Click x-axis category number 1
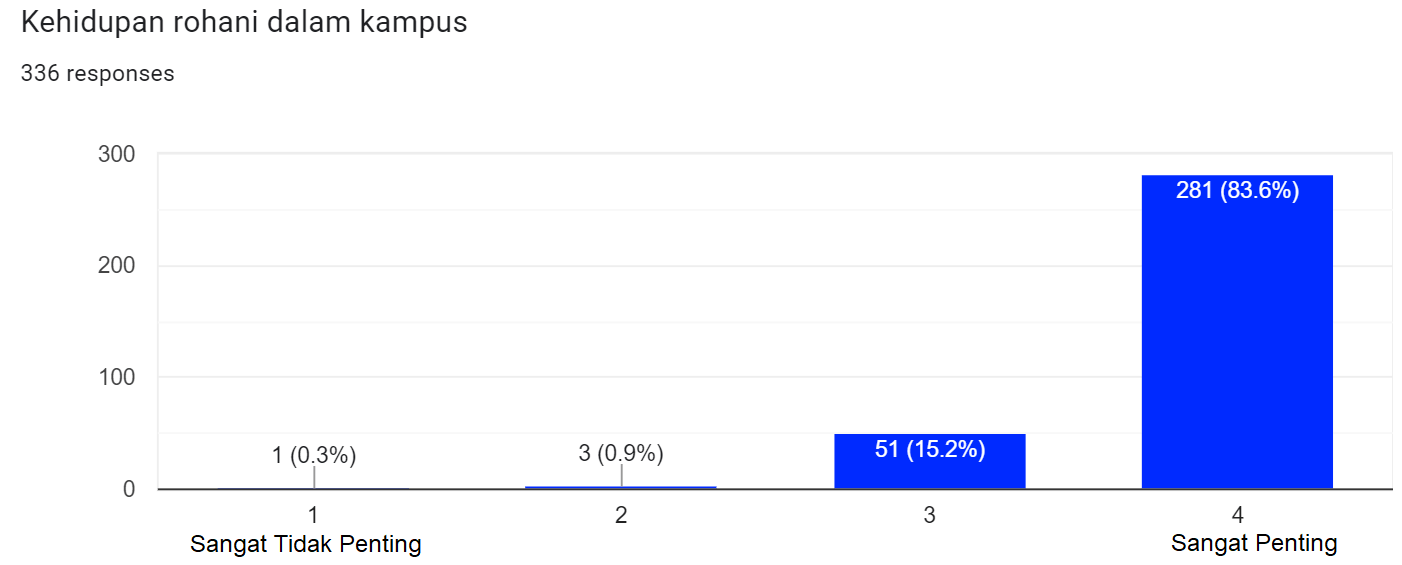 [x=313, y=516]
